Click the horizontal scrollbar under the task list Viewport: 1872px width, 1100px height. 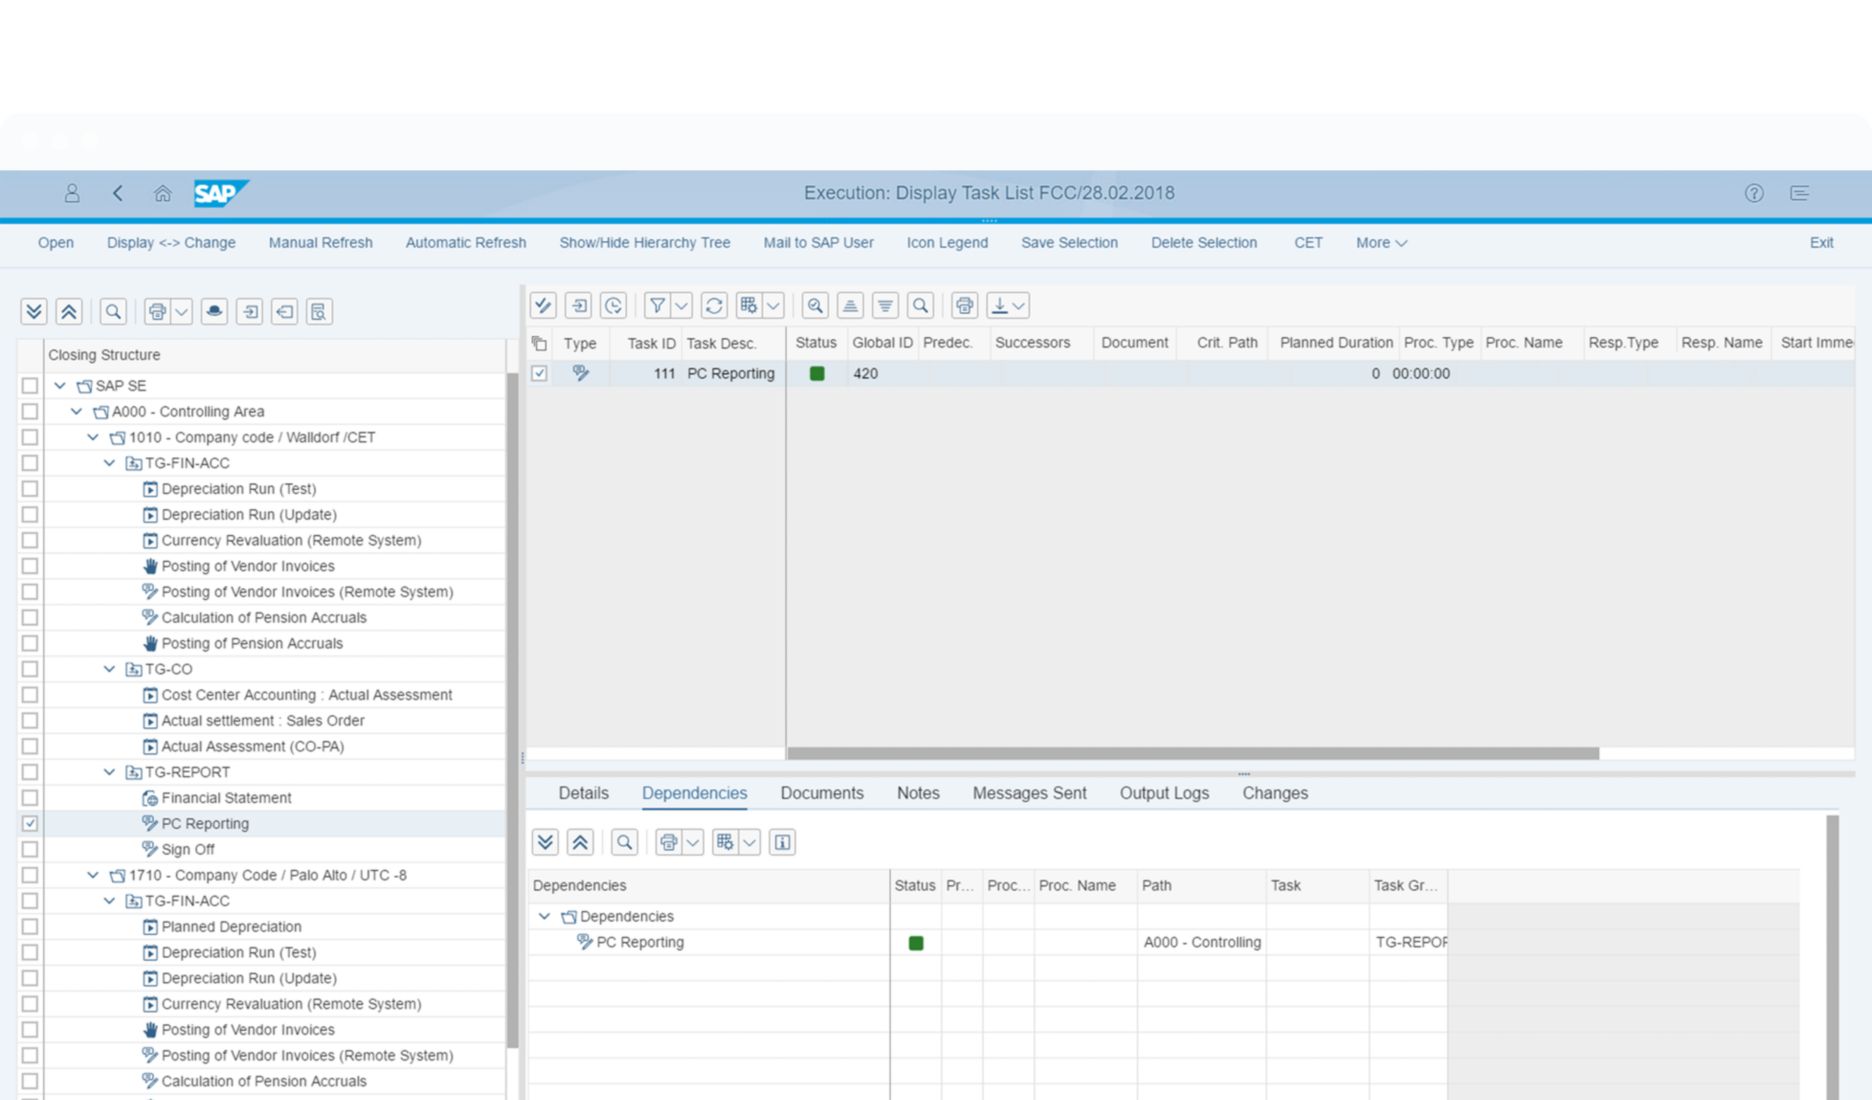point(1192,753)
